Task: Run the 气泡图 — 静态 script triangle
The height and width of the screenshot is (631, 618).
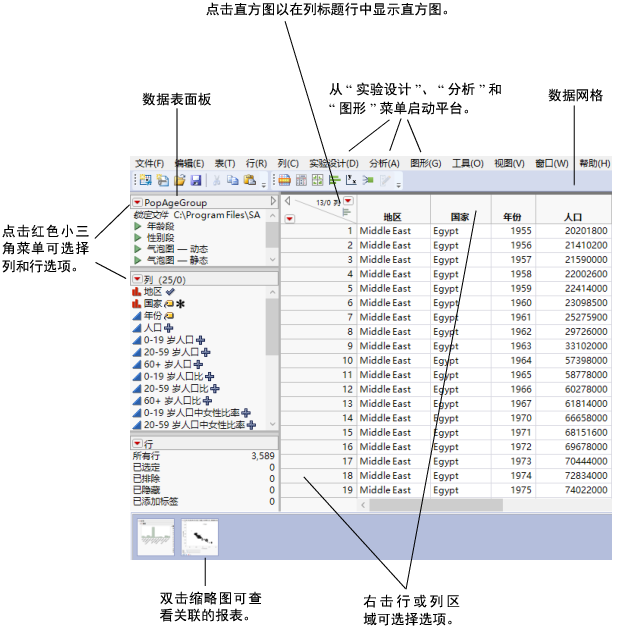Action: (x=138, y=260)
